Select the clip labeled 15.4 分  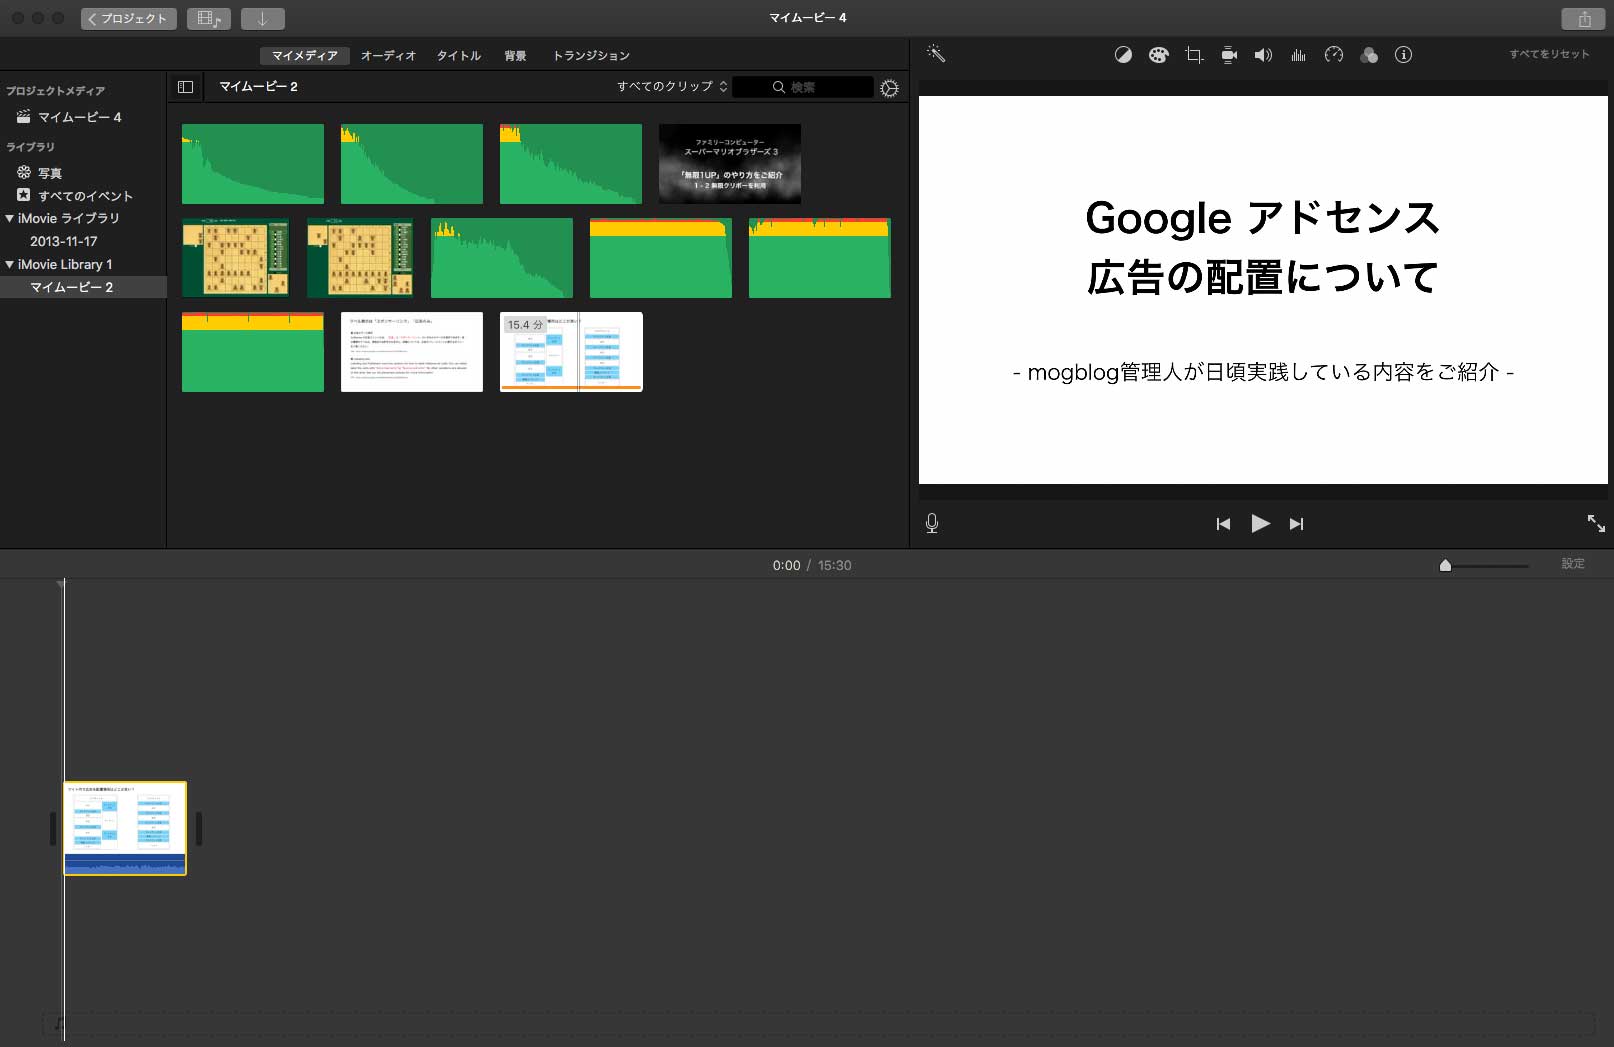pyautogui.click(x=571, y=352)
